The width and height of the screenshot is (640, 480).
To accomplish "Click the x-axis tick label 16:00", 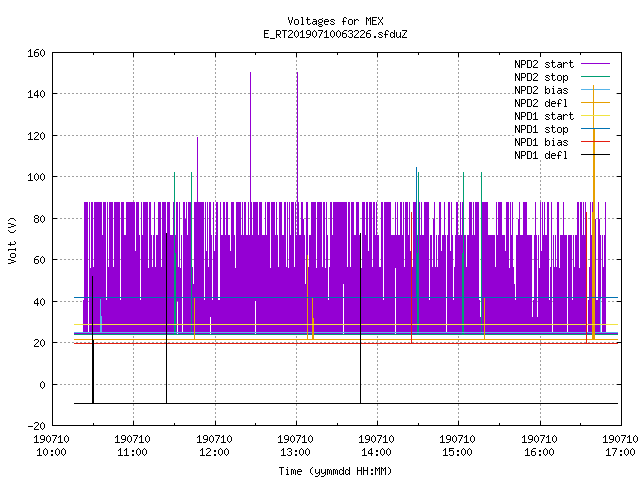I will (539, 452).
